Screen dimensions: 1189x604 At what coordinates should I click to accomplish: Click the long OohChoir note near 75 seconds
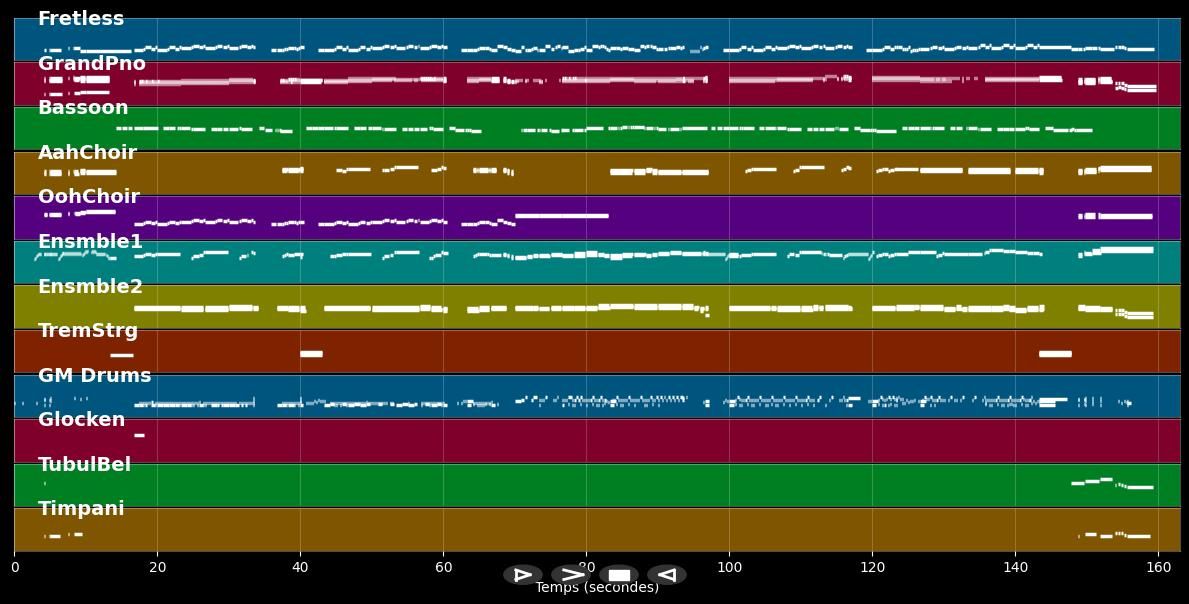coord(561,215)
